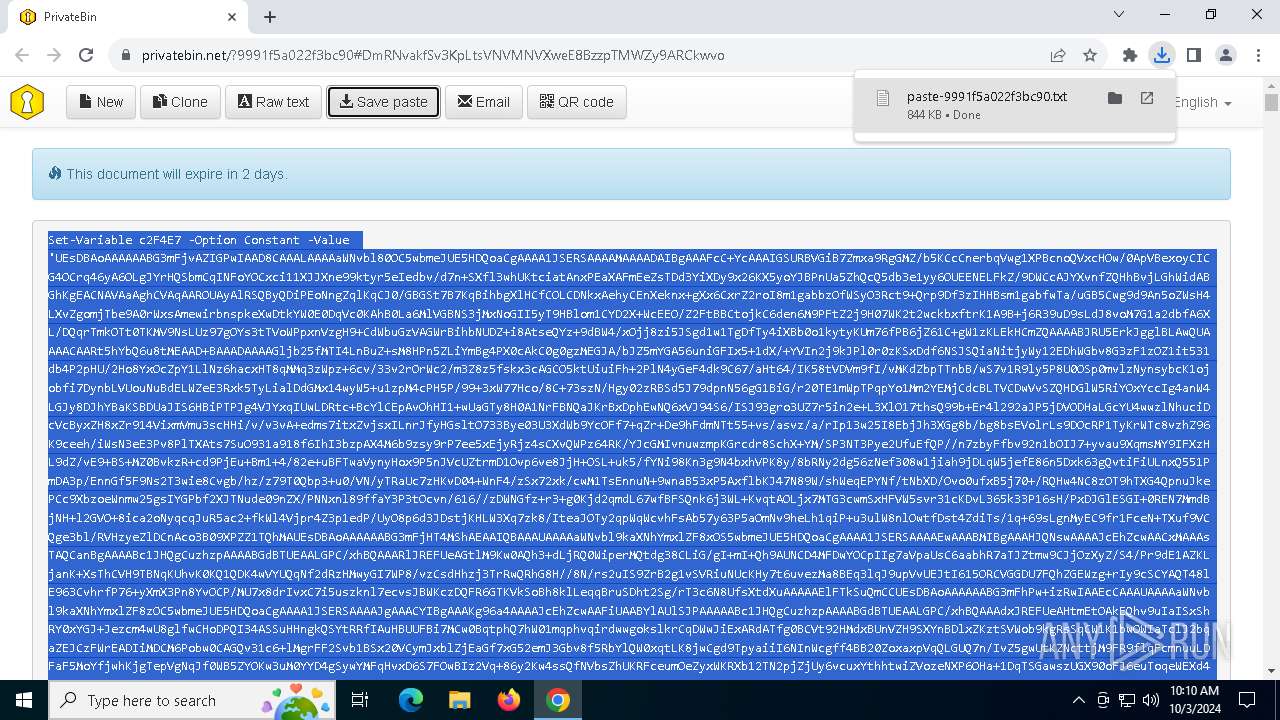Screen dimensions: 1280x720
Task: Bookmark this page with the star
Action: pyautogui.click(x=1090, y=56)
